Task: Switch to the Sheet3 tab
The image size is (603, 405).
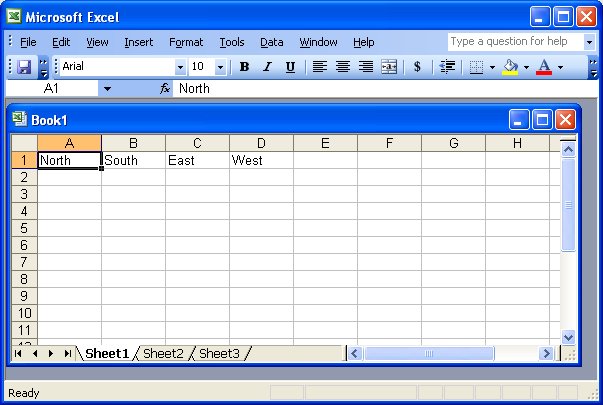Action: coord(219,353)
